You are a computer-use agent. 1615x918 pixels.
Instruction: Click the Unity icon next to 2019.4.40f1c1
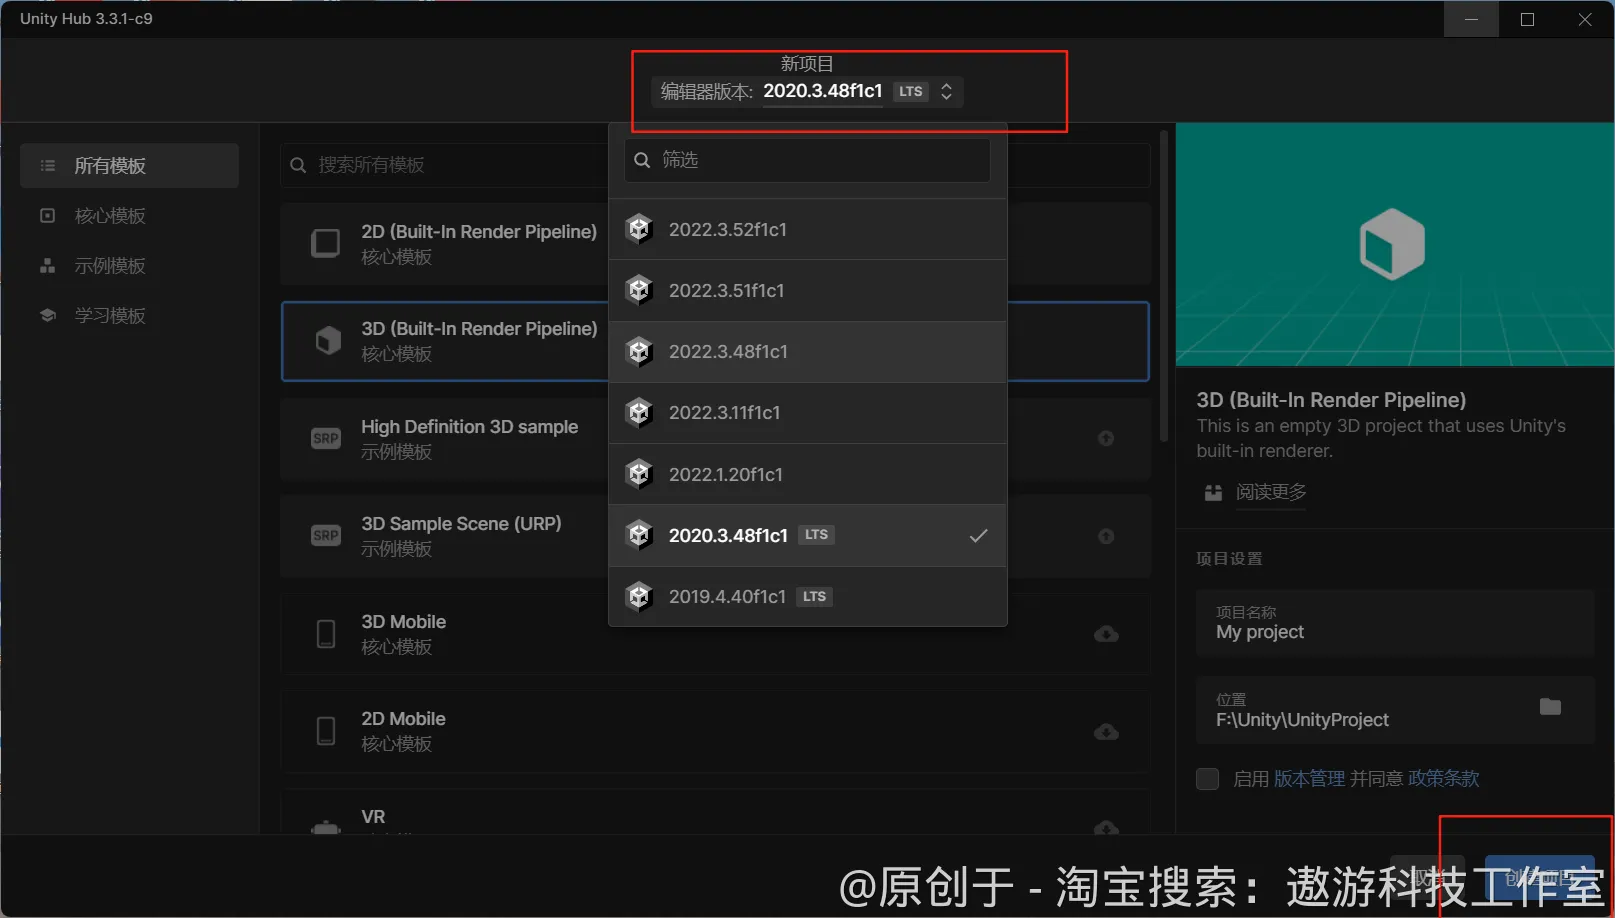tap(639, 597)
